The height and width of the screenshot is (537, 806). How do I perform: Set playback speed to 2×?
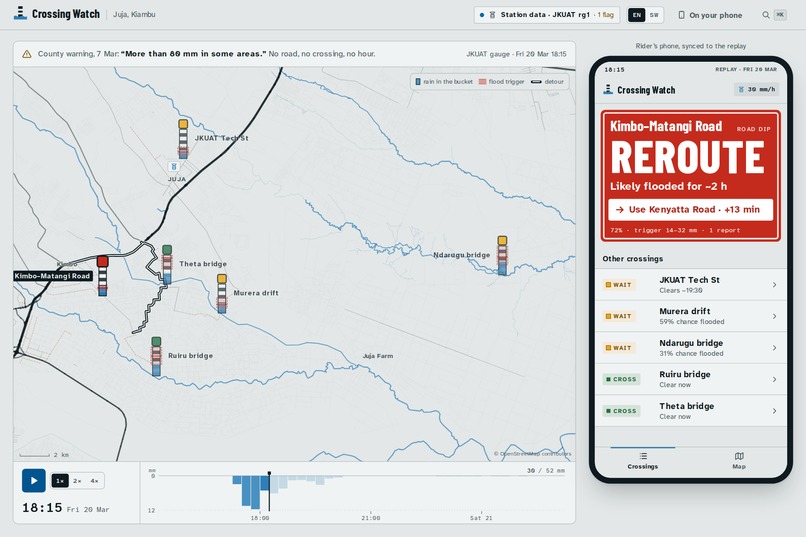point(77,481)
